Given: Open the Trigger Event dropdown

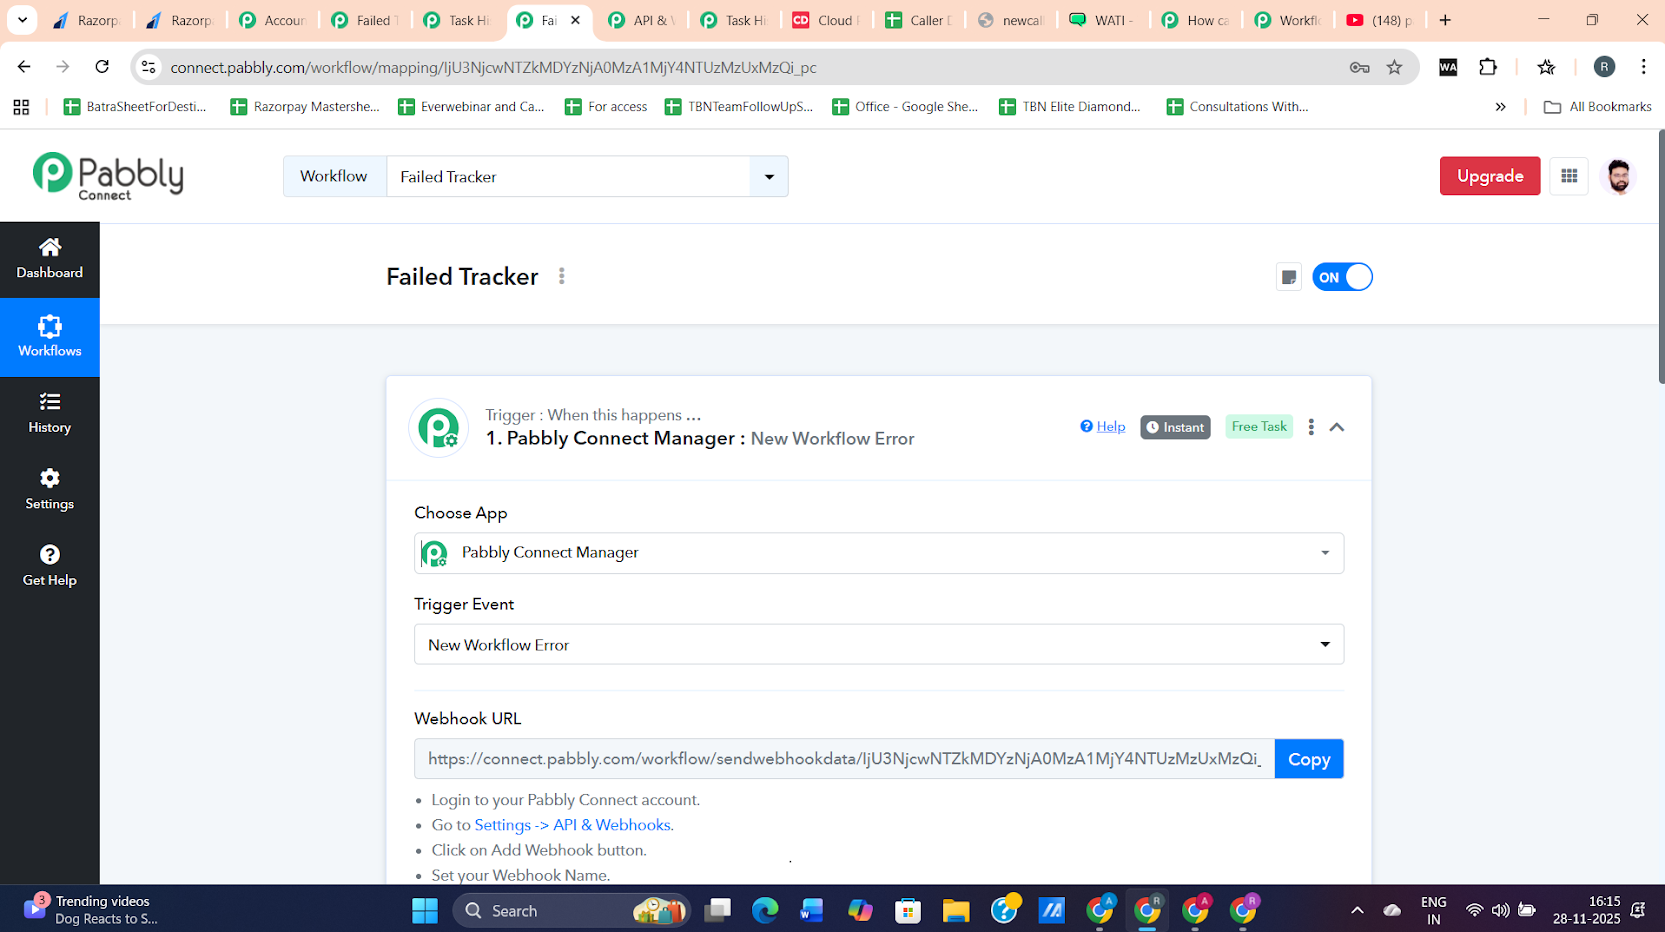Looking at the screenshot, I should click(x=878, y=645).
